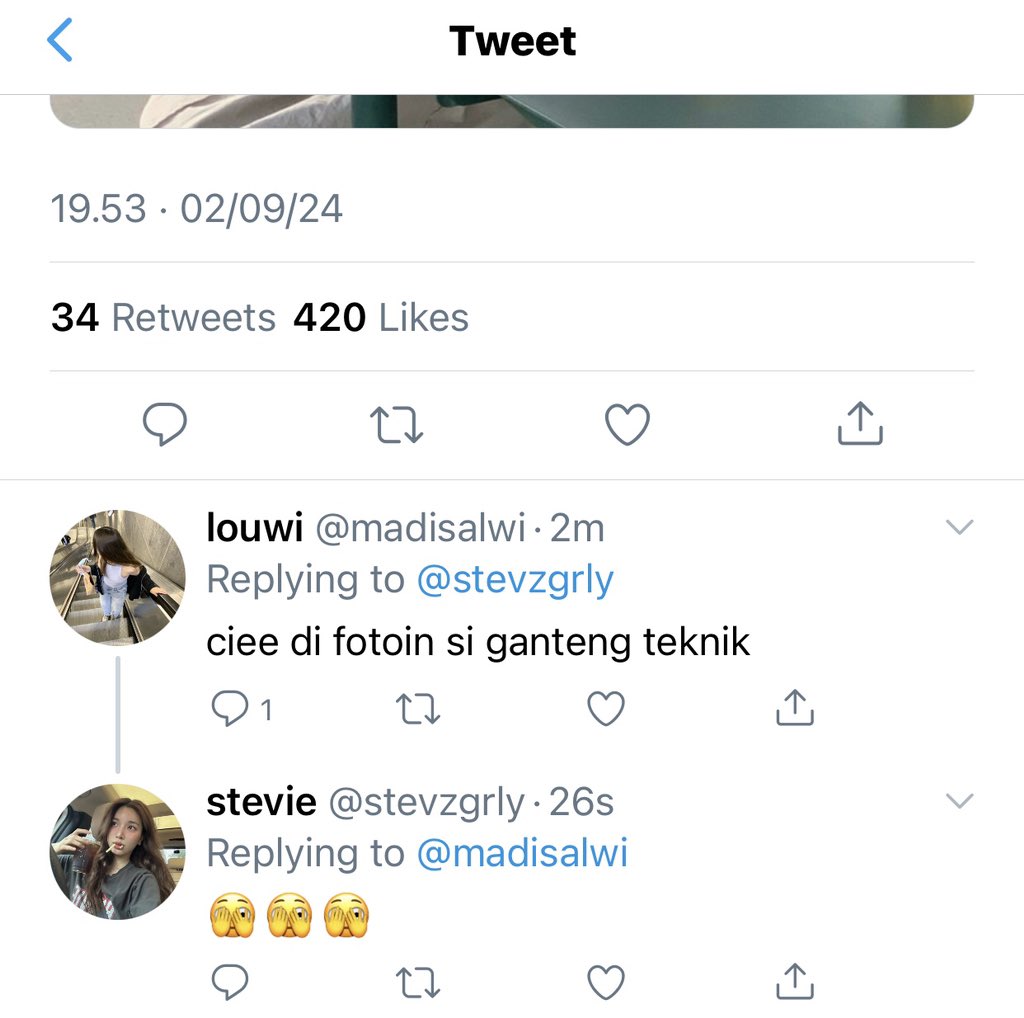Retweet the main tweet
1024x1018 pixels.
(x=396, y=424)
